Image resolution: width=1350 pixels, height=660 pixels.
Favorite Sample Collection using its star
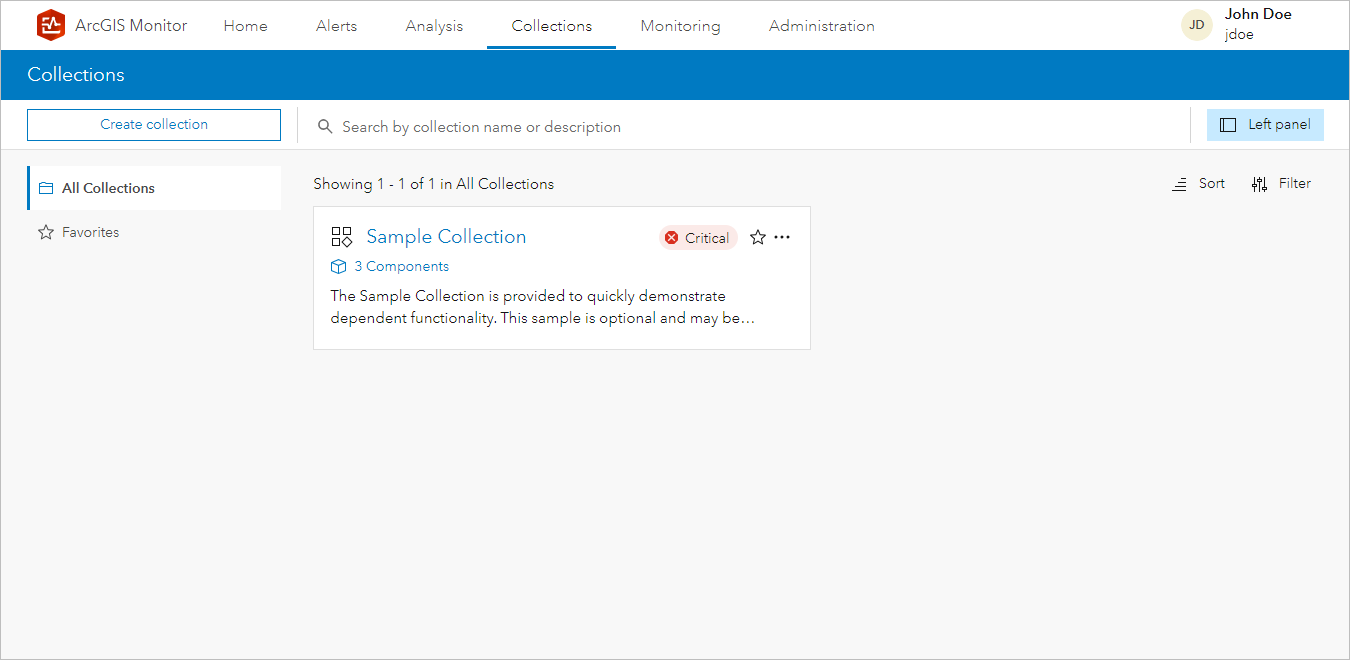[x=757, y=237]
